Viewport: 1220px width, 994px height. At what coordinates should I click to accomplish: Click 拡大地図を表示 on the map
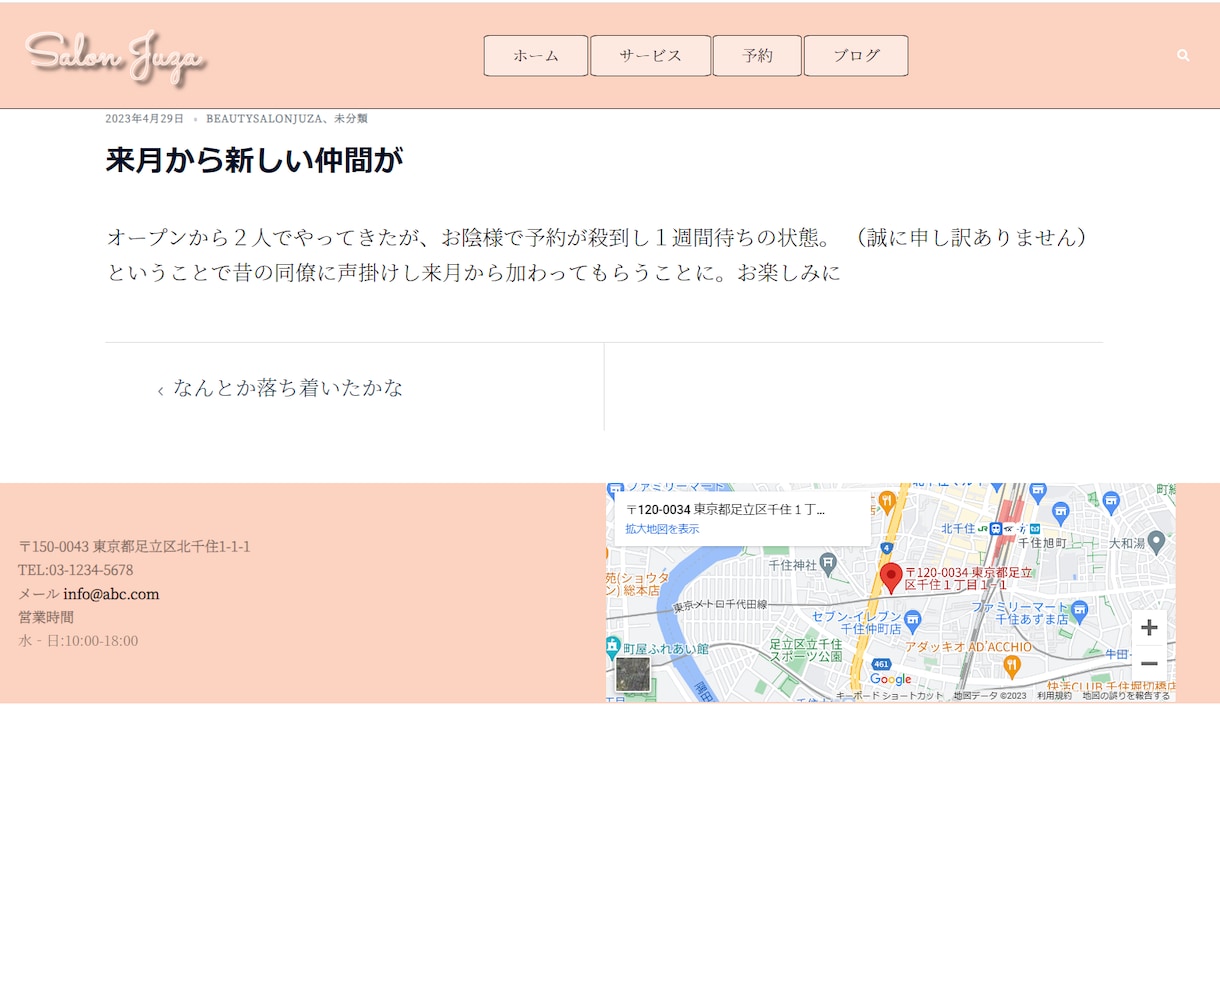point(662,529)
